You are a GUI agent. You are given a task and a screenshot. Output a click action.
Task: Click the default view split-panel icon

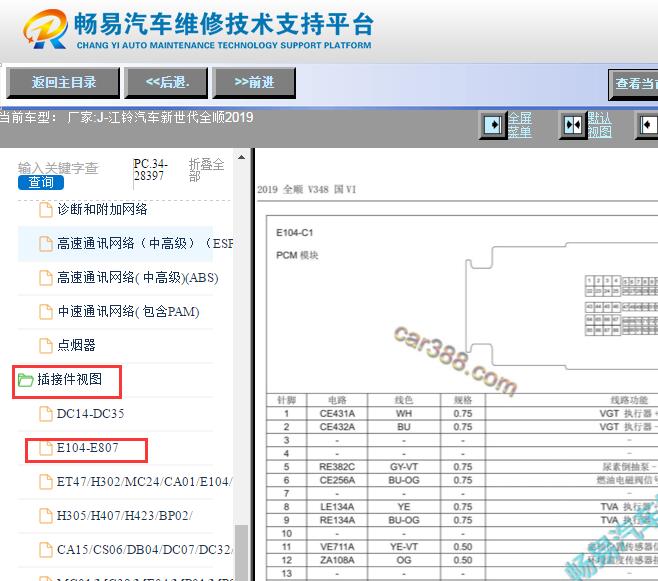click(x=573, y=125)
